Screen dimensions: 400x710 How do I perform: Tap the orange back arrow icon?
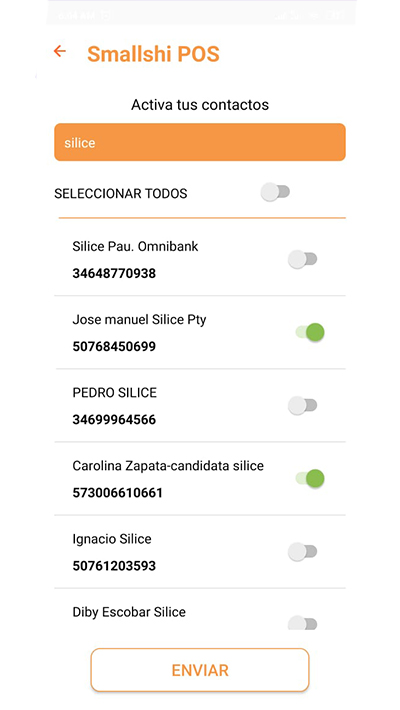[x=60, y=51]
